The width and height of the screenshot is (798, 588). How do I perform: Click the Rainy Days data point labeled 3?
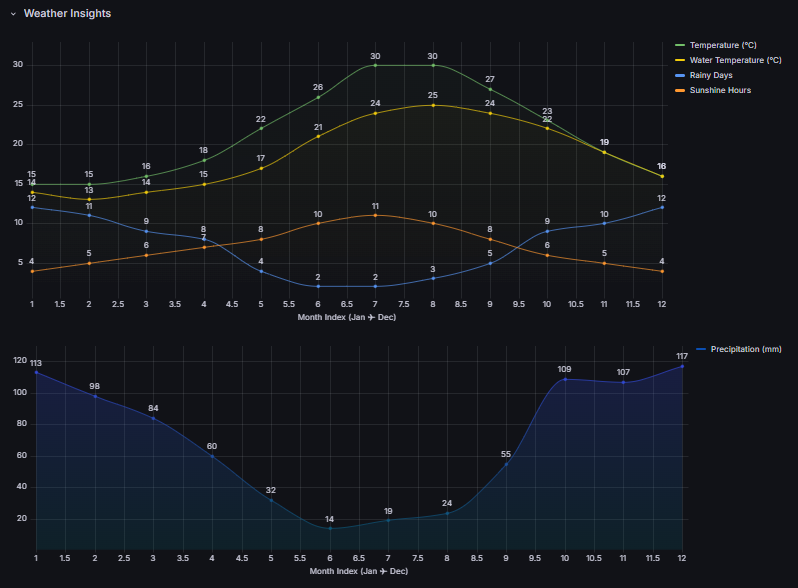[x=433, y=278]
